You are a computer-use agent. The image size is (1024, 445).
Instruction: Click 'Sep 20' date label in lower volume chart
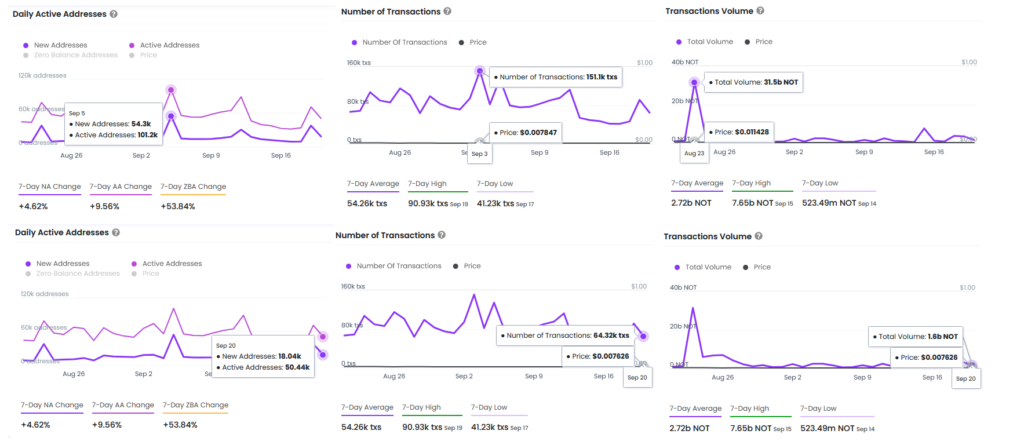[x=966, y=378]
